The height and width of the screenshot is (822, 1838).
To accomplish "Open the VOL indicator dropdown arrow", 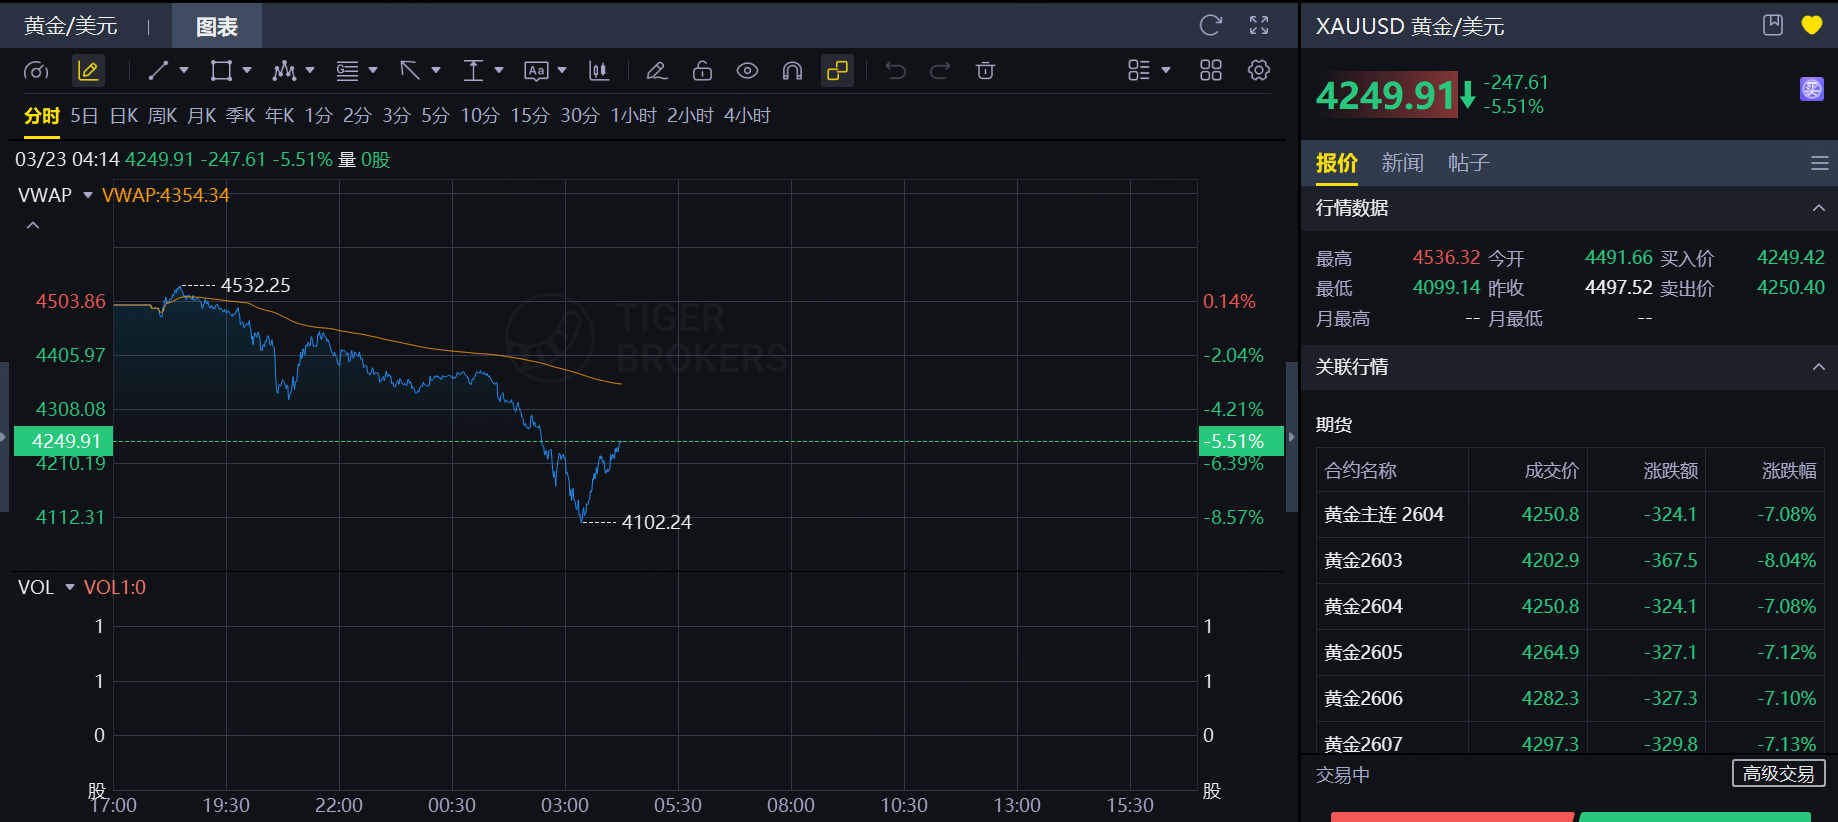I will pyautogui.click(x=70, y=587).
